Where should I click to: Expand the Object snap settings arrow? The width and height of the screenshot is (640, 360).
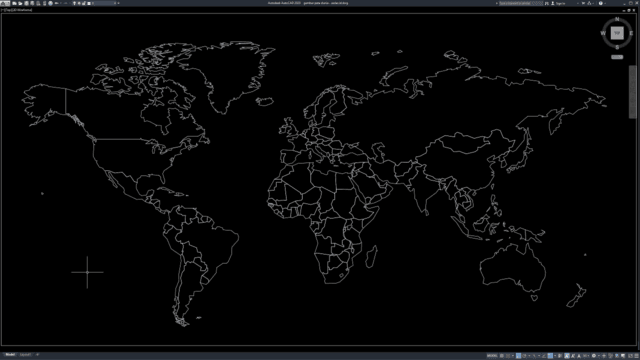tap(555, 356)
